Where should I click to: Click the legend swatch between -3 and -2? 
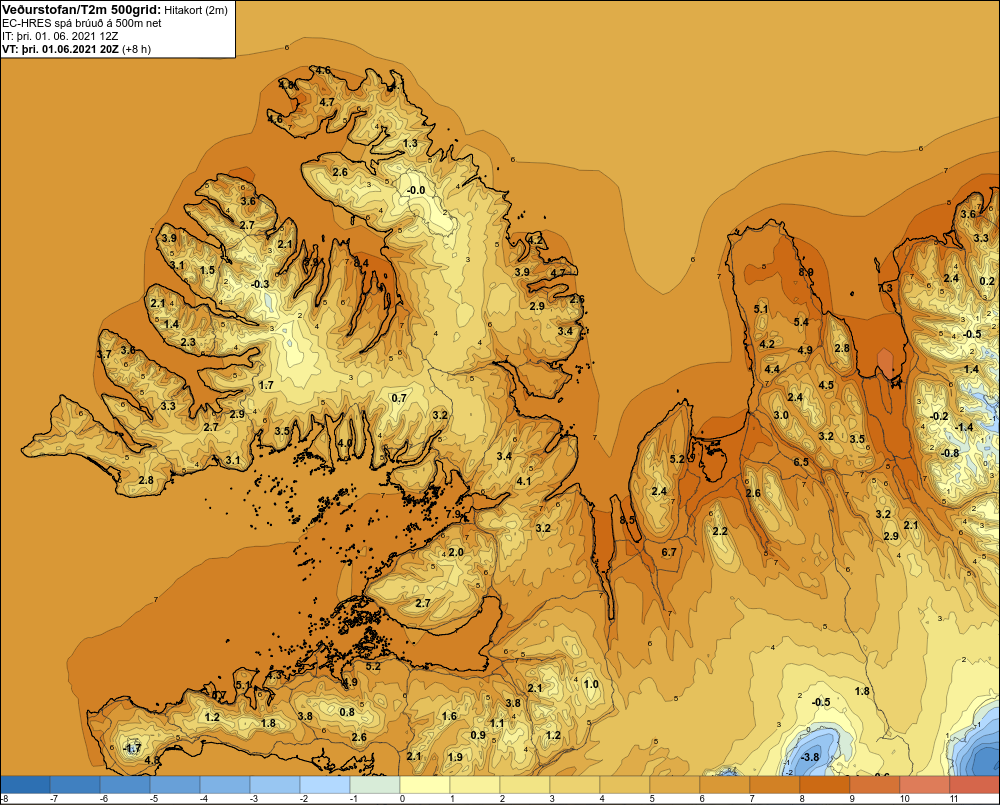(275, 784)
